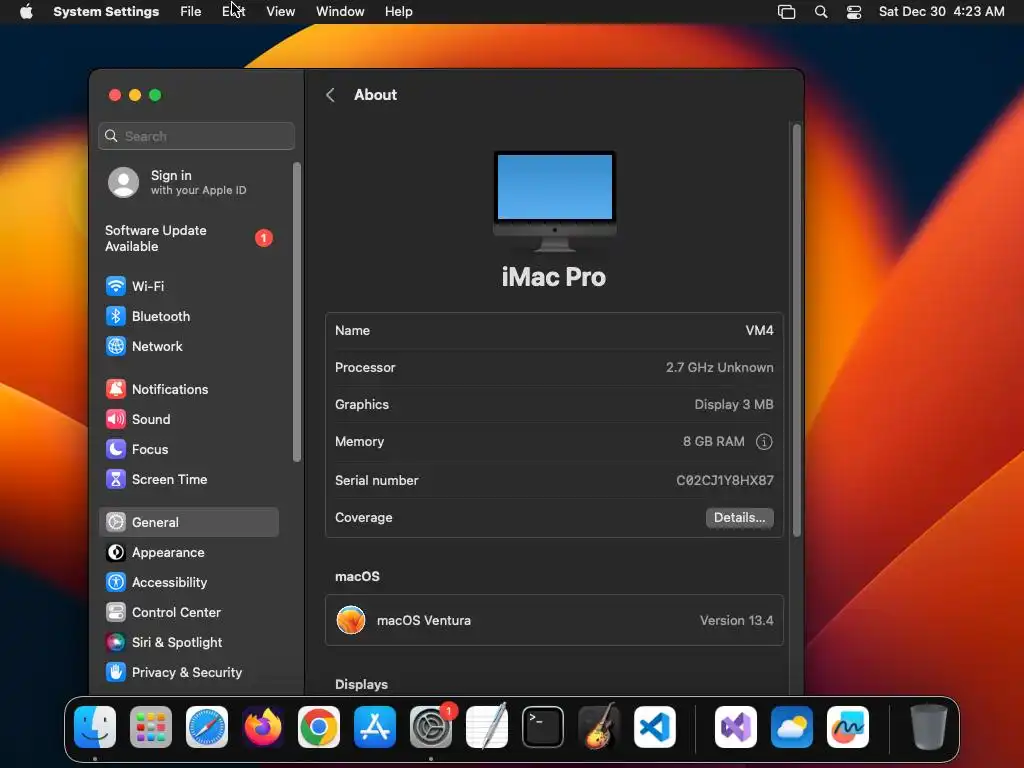
Task: Click Software Update Available notice
Action: coord(188,238)
